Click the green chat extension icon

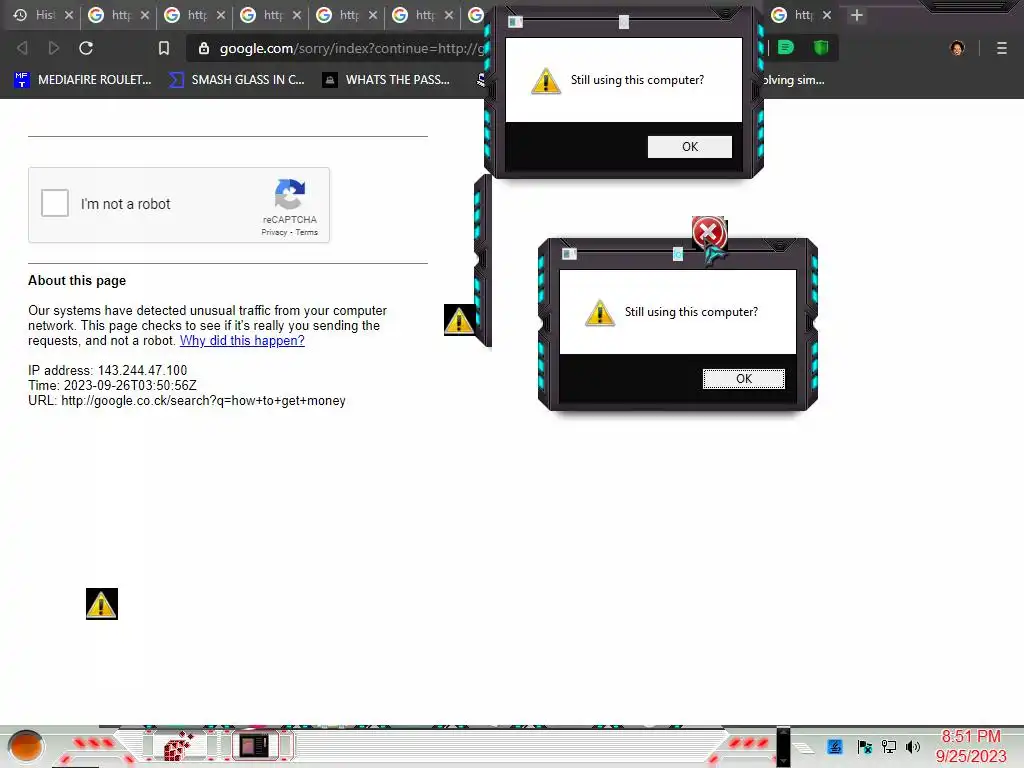pos(786,48)
